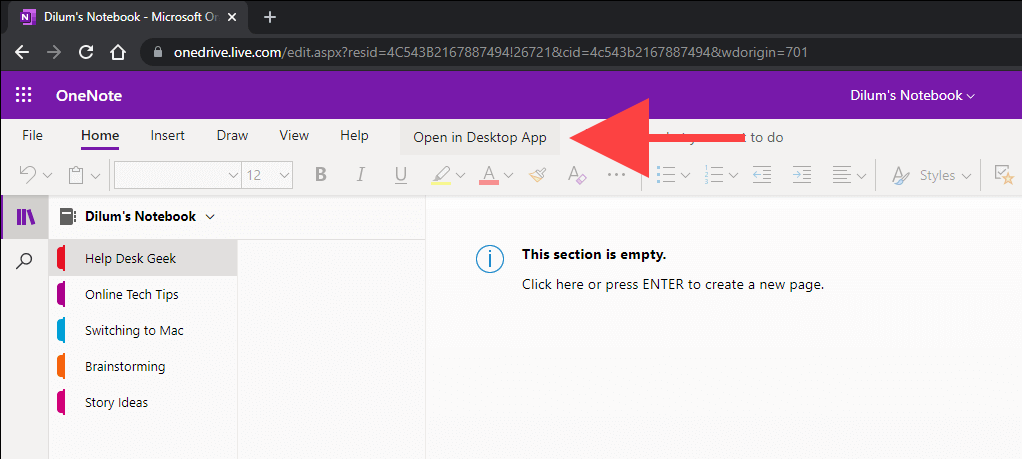Image resolution: width=1022 pixels, height=459 pixels.
Task: Switch to the Insert tab
Action: pyautogui.click(x=168, y=136)
